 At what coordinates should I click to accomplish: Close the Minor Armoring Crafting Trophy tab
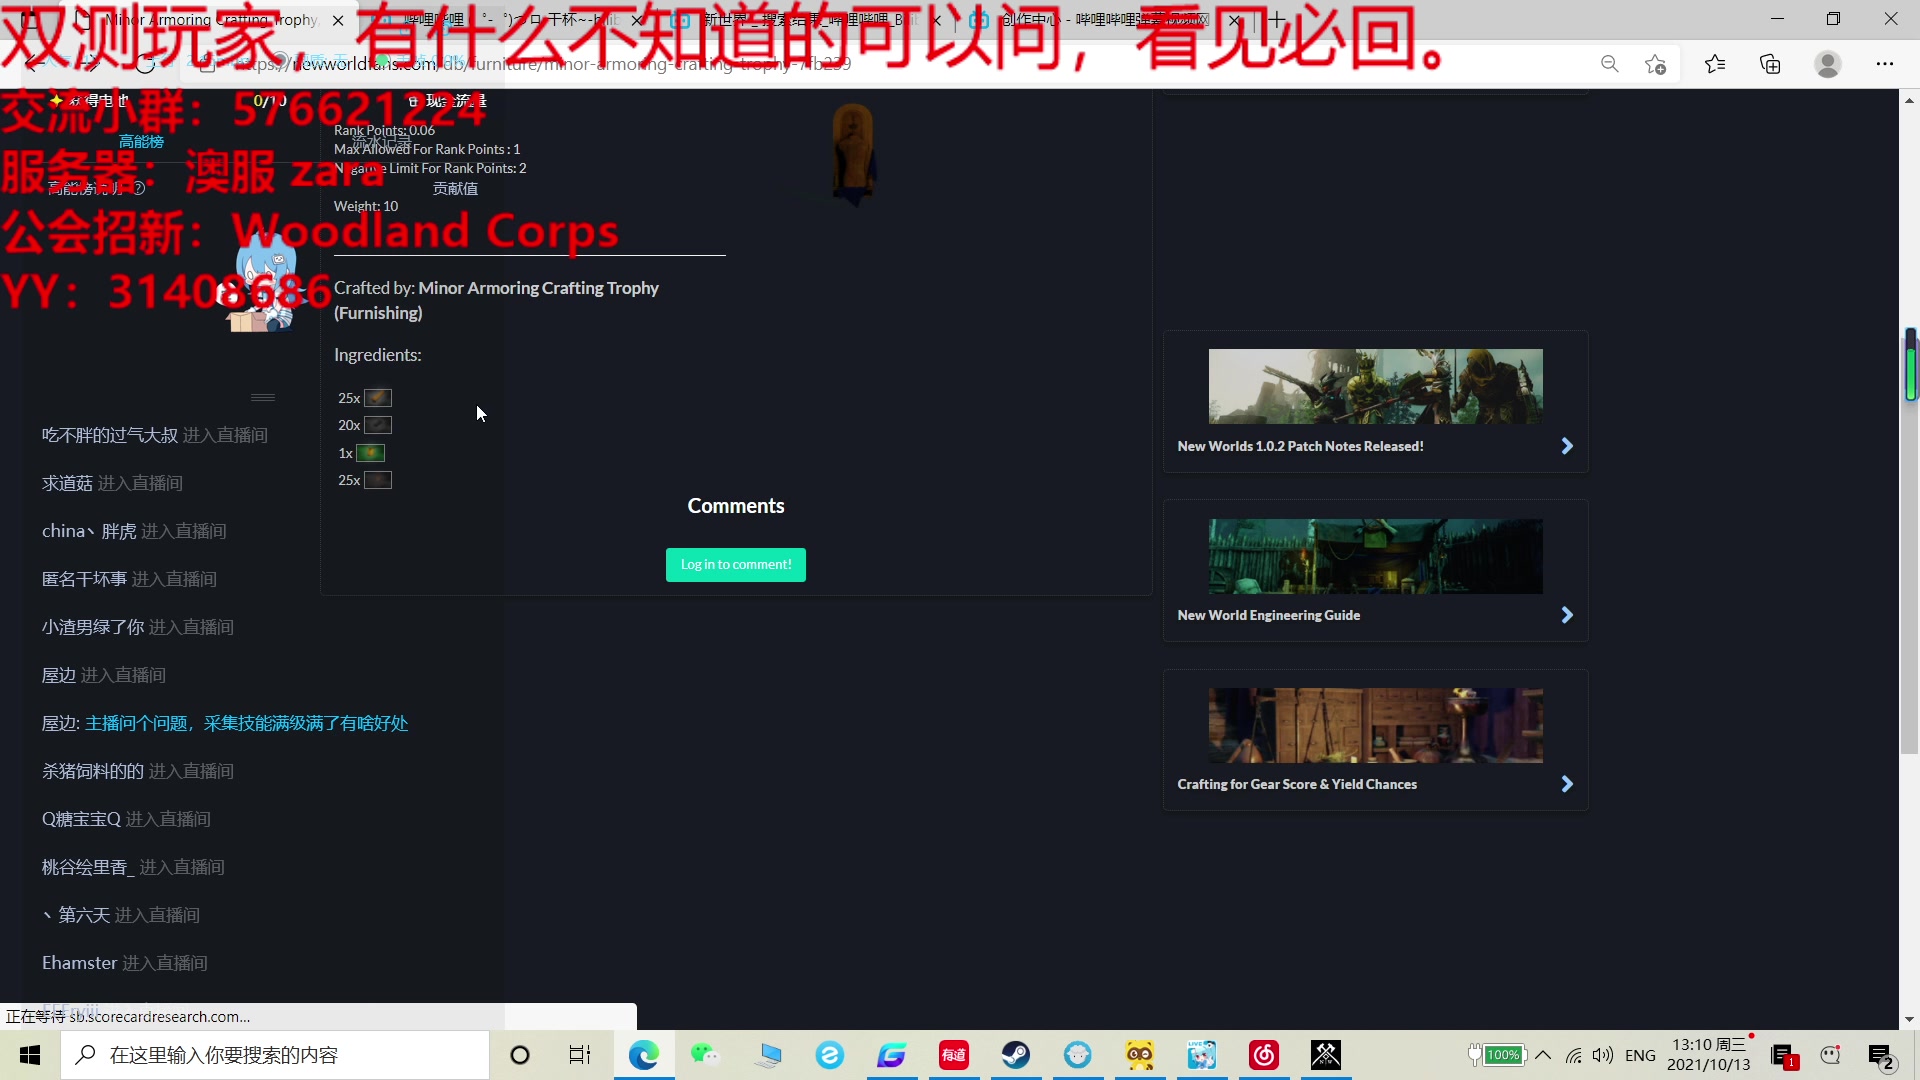338,20
